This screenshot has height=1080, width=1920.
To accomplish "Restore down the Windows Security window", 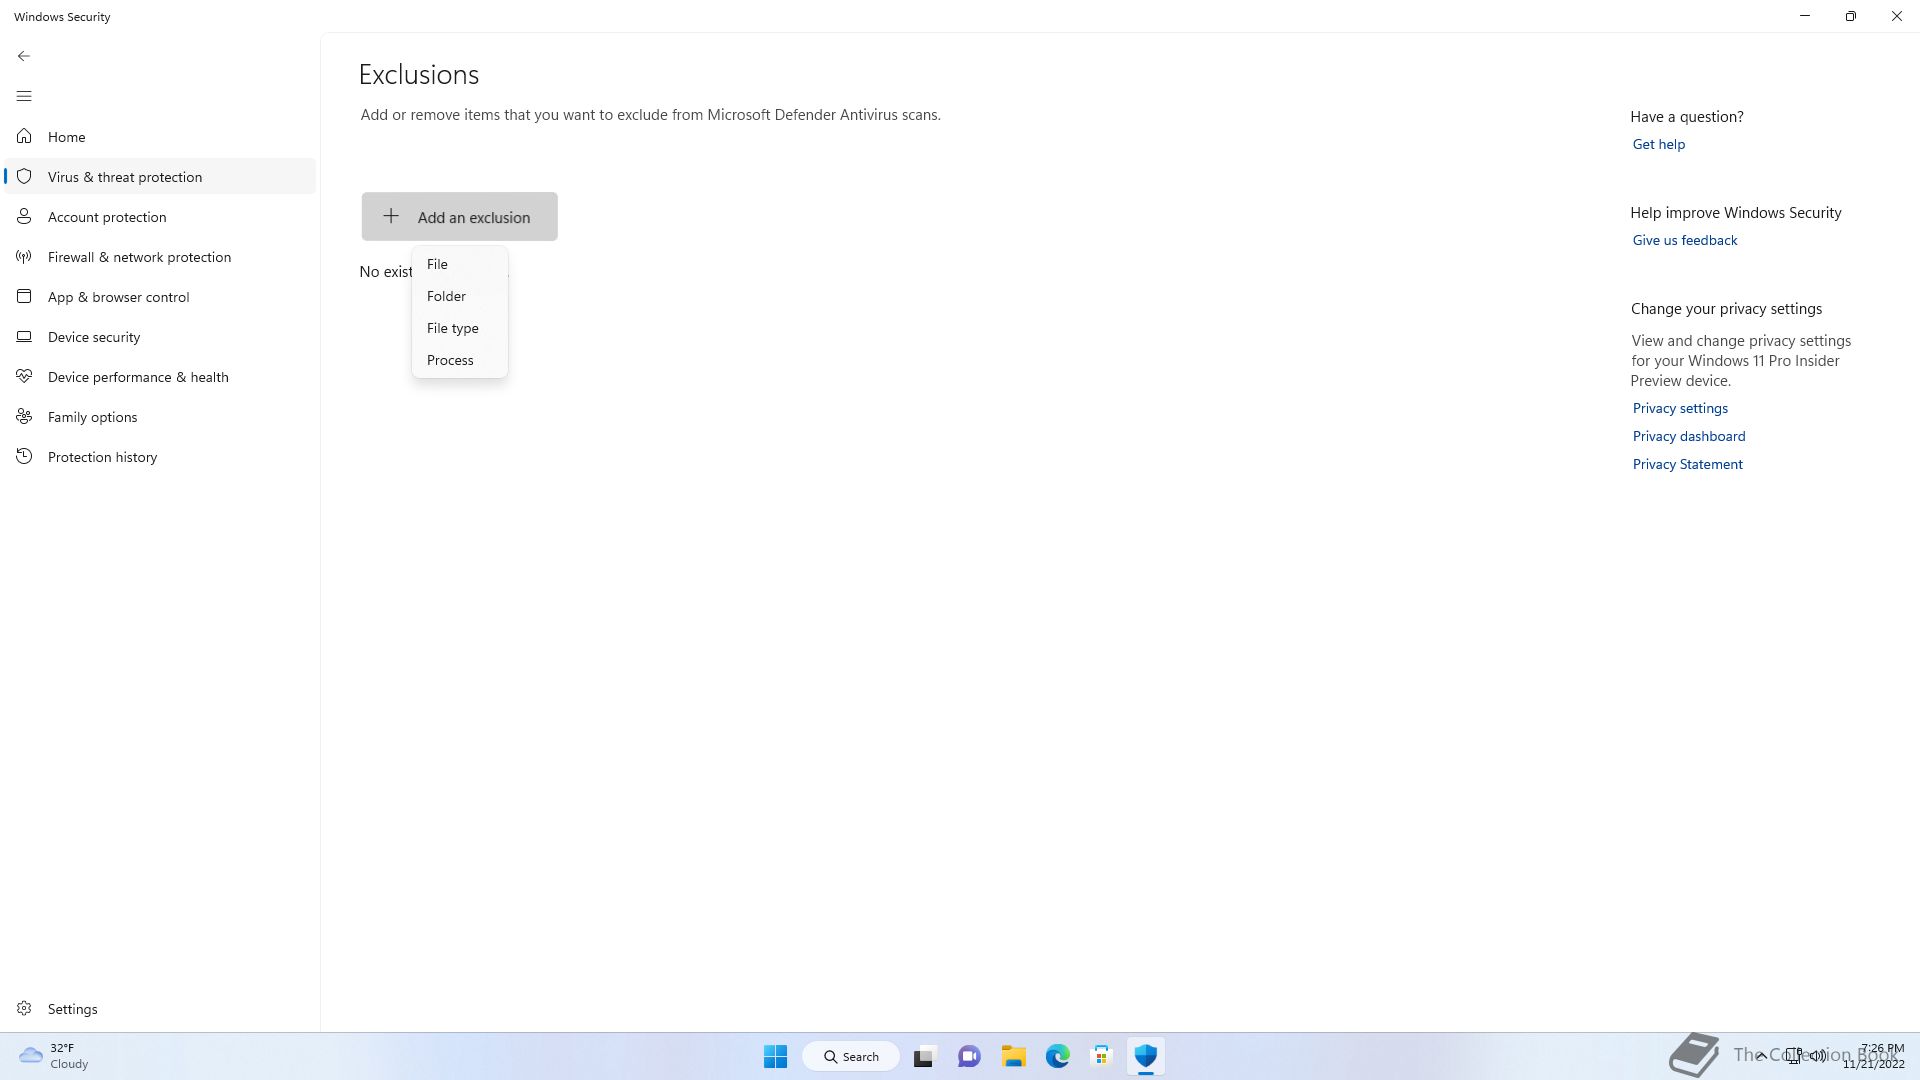I will tap(1851, 16).
